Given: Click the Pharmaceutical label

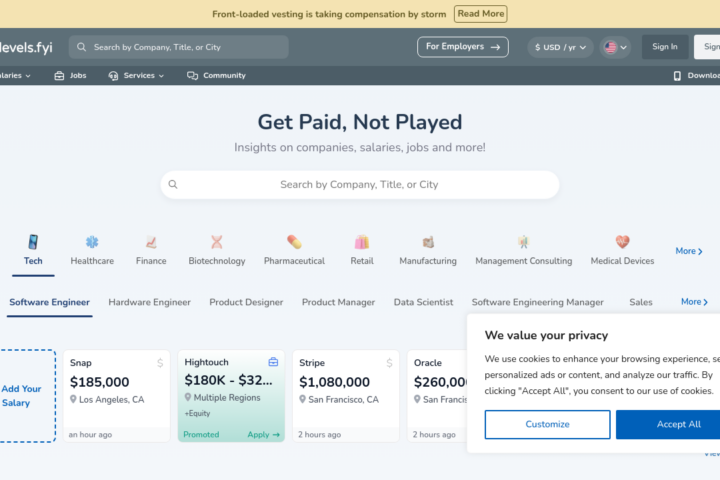Looking at the screenshot, I should pyautogui.click(x=294, y=261).
